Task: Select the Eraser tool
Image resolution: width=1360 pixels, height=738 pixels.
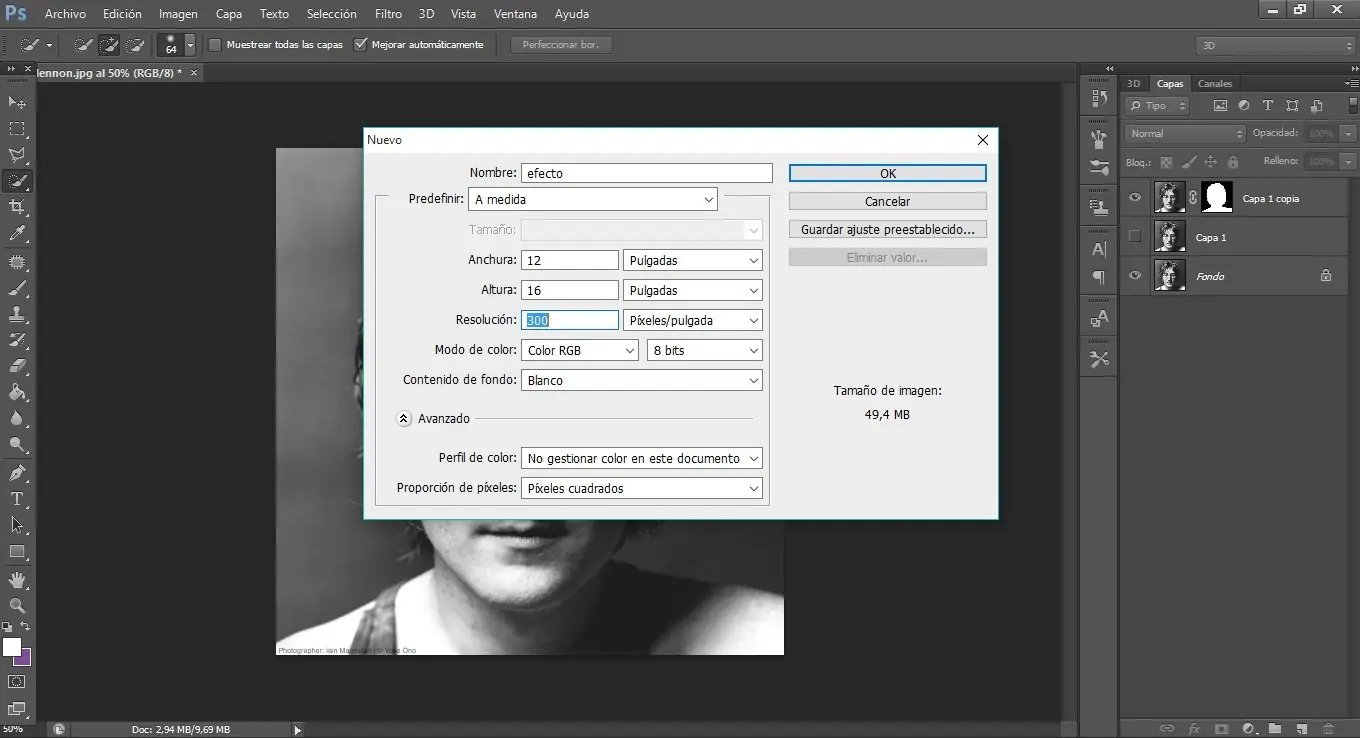Action: (16, 364)
